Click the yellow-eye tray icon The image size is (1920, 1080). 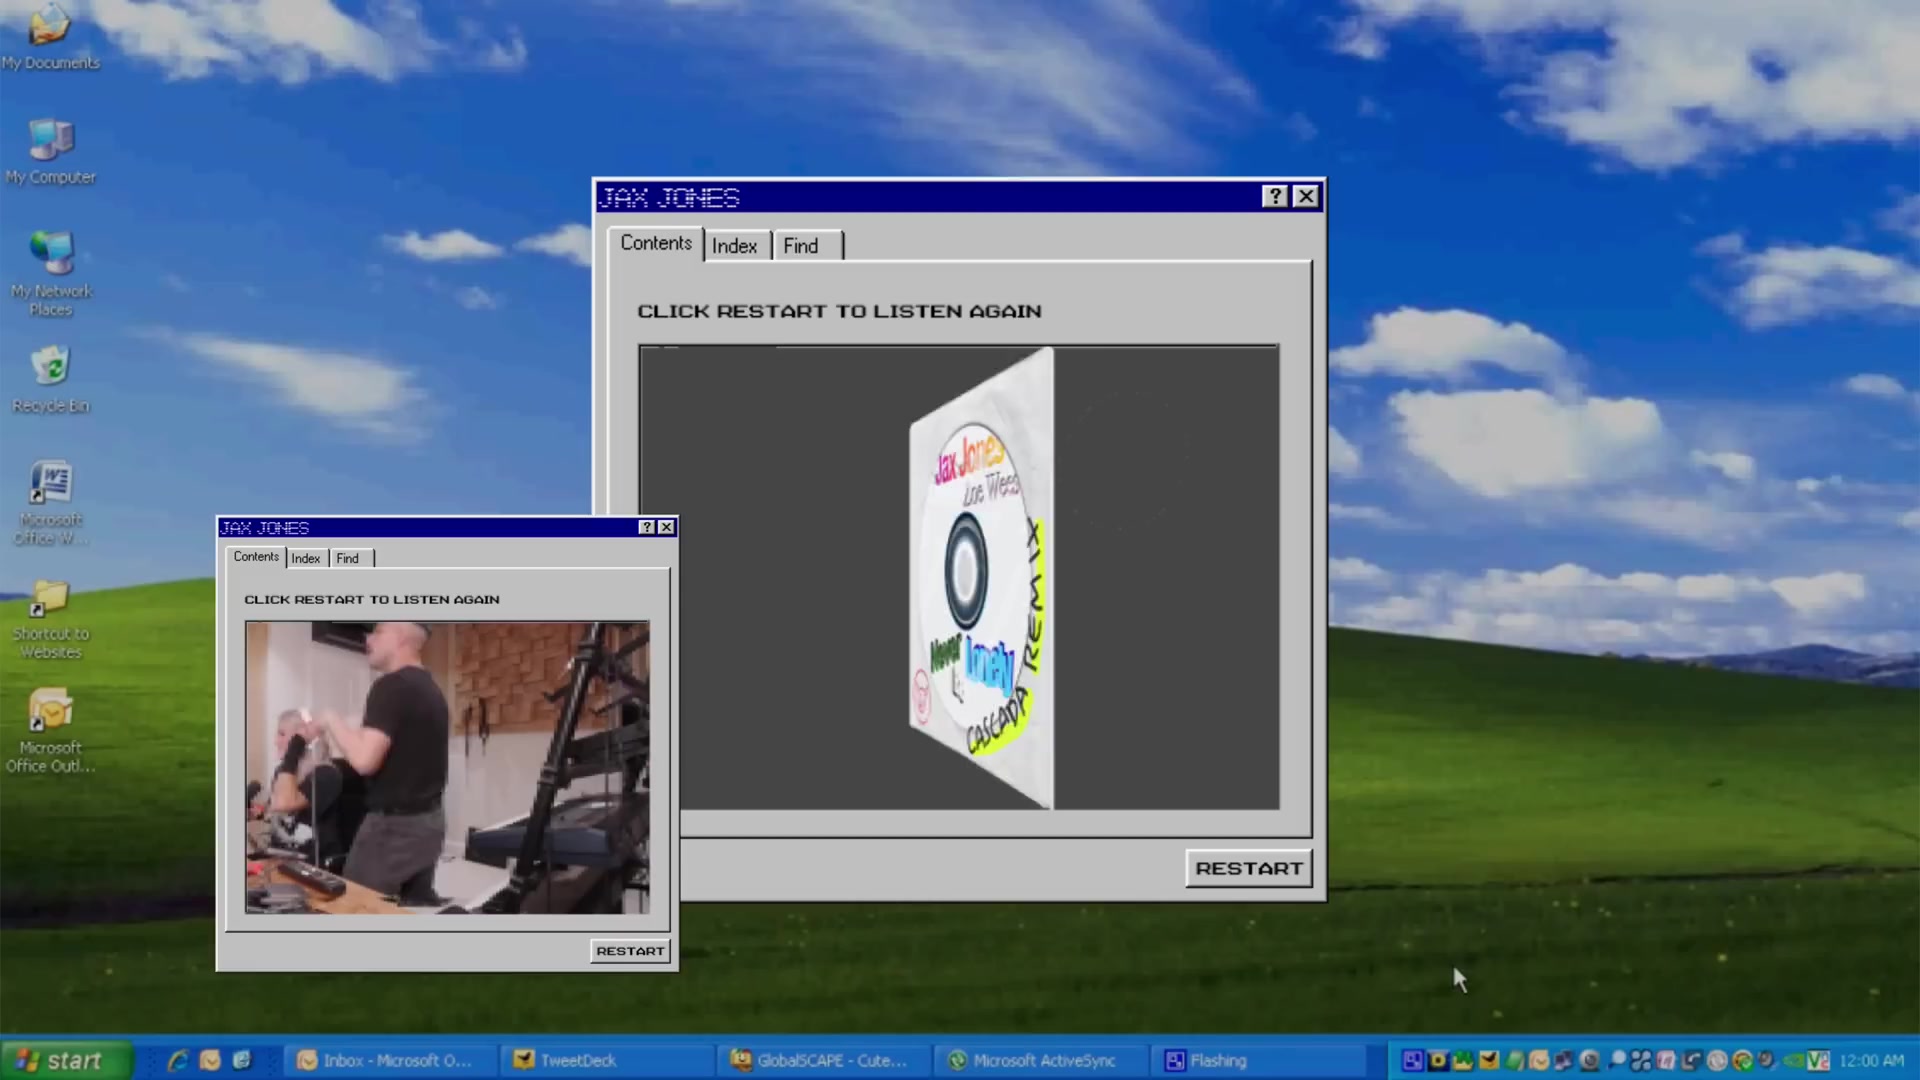[1438, 1060]
